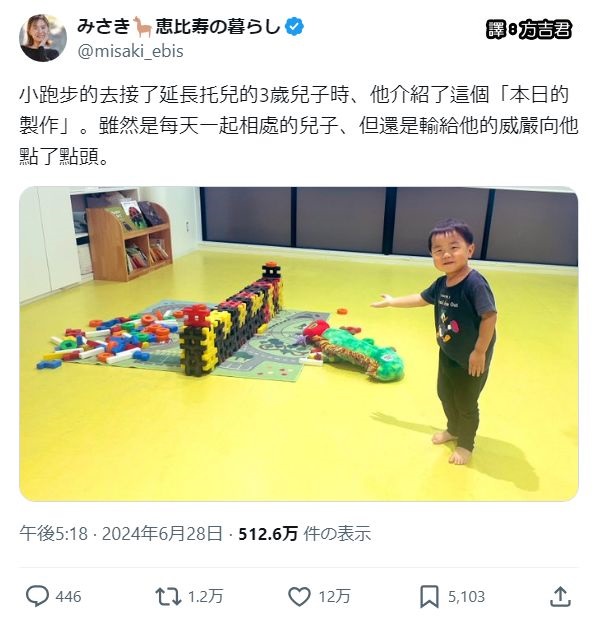The image size is (598, 625).
Task: Click the 1.2万 retweet count
Action: point(205,597)
